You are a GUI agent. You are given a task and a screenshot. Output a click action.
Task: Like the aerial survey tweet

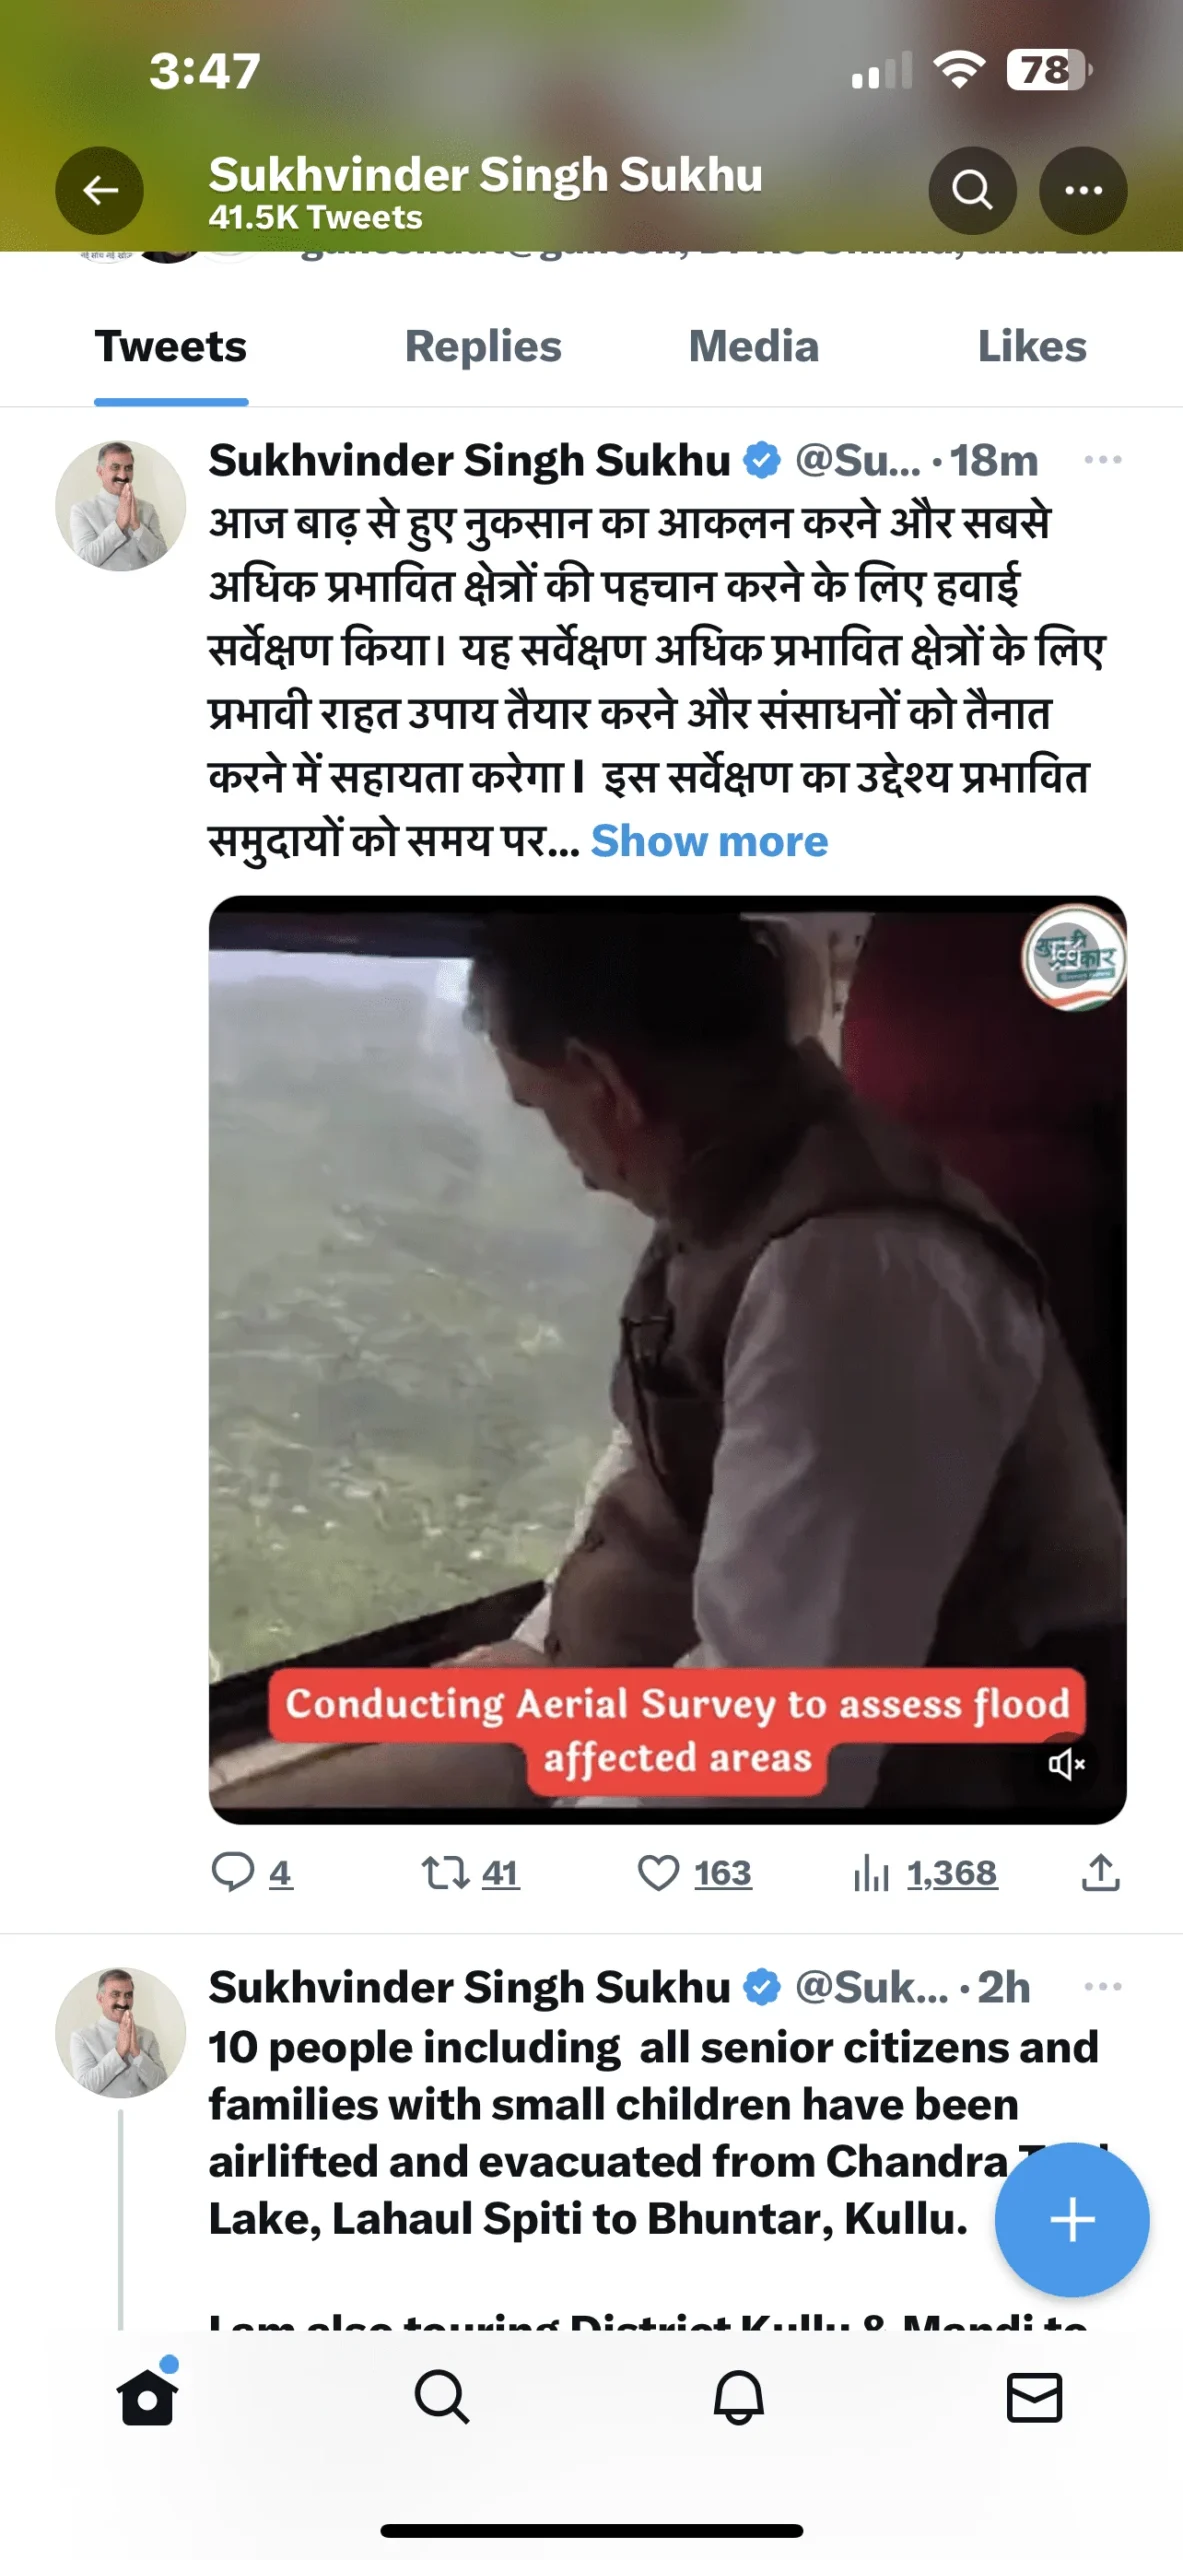(x=694, y=1872)
